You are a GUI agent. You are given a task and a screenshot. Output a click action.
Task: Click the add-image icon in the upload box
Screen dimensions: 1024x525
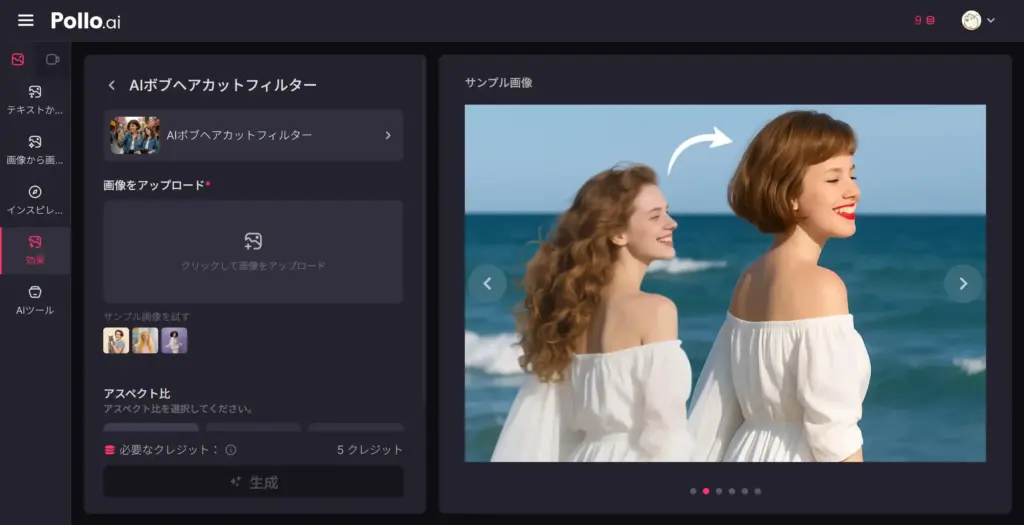(x=253, y=241)
